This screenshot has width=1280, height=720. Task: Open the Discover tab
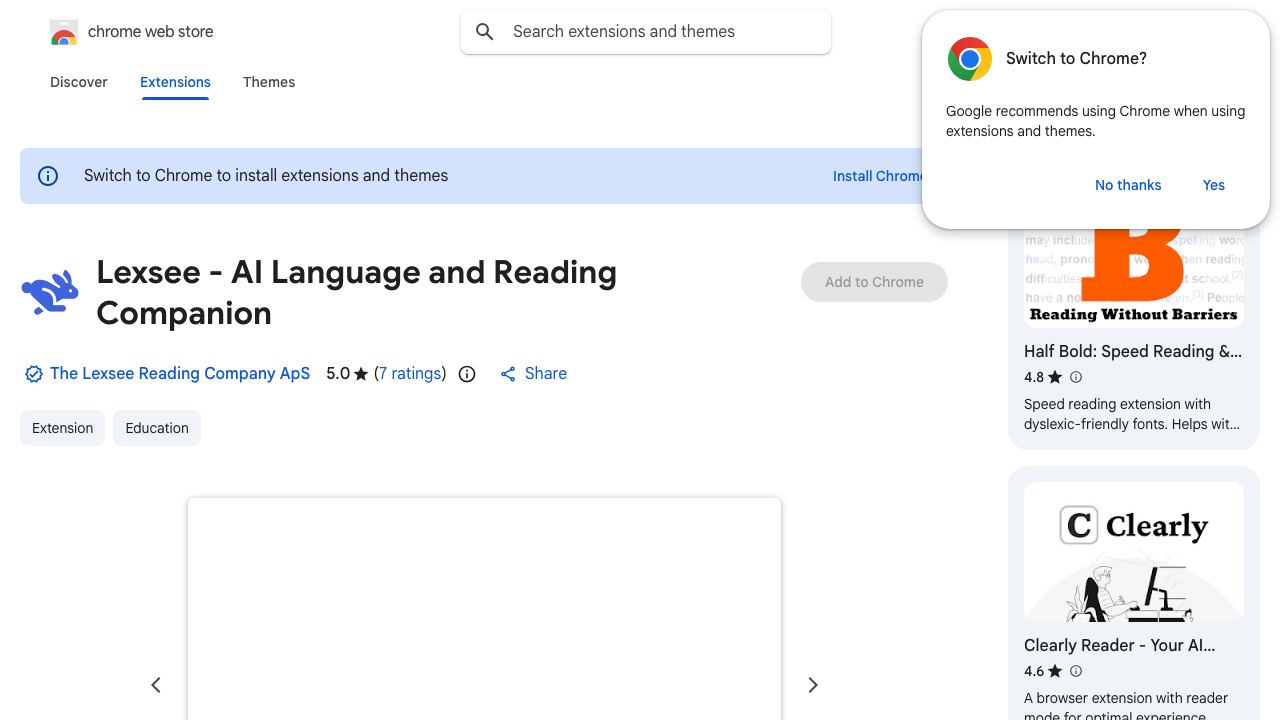click(79, 82)
